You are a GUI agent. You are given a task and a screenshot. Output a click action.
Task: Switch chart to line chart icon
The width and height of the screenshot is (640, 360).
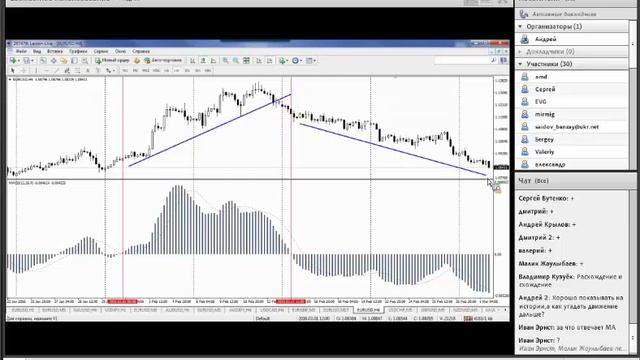point(213,61)
